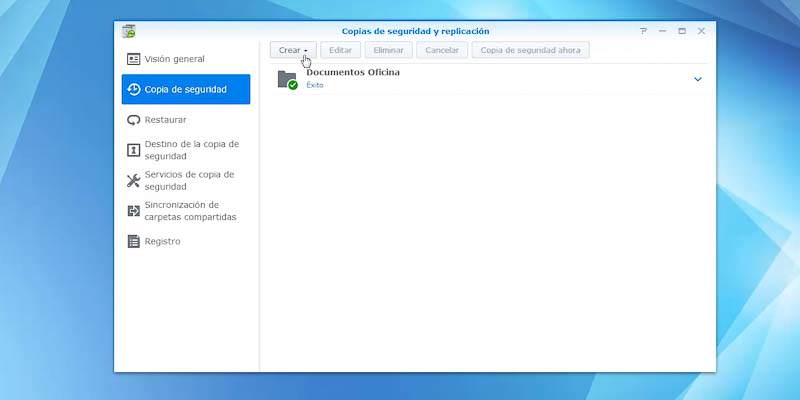Close the Copias de seguridad y replicación window

[x=702, y=31]
